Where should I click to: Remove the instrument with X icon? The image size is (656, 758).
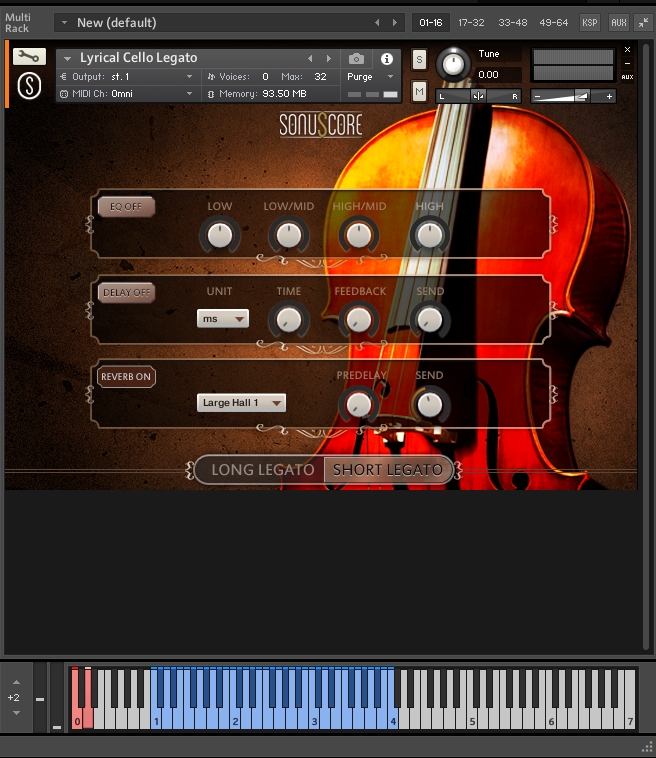click(x=627, y=49)
